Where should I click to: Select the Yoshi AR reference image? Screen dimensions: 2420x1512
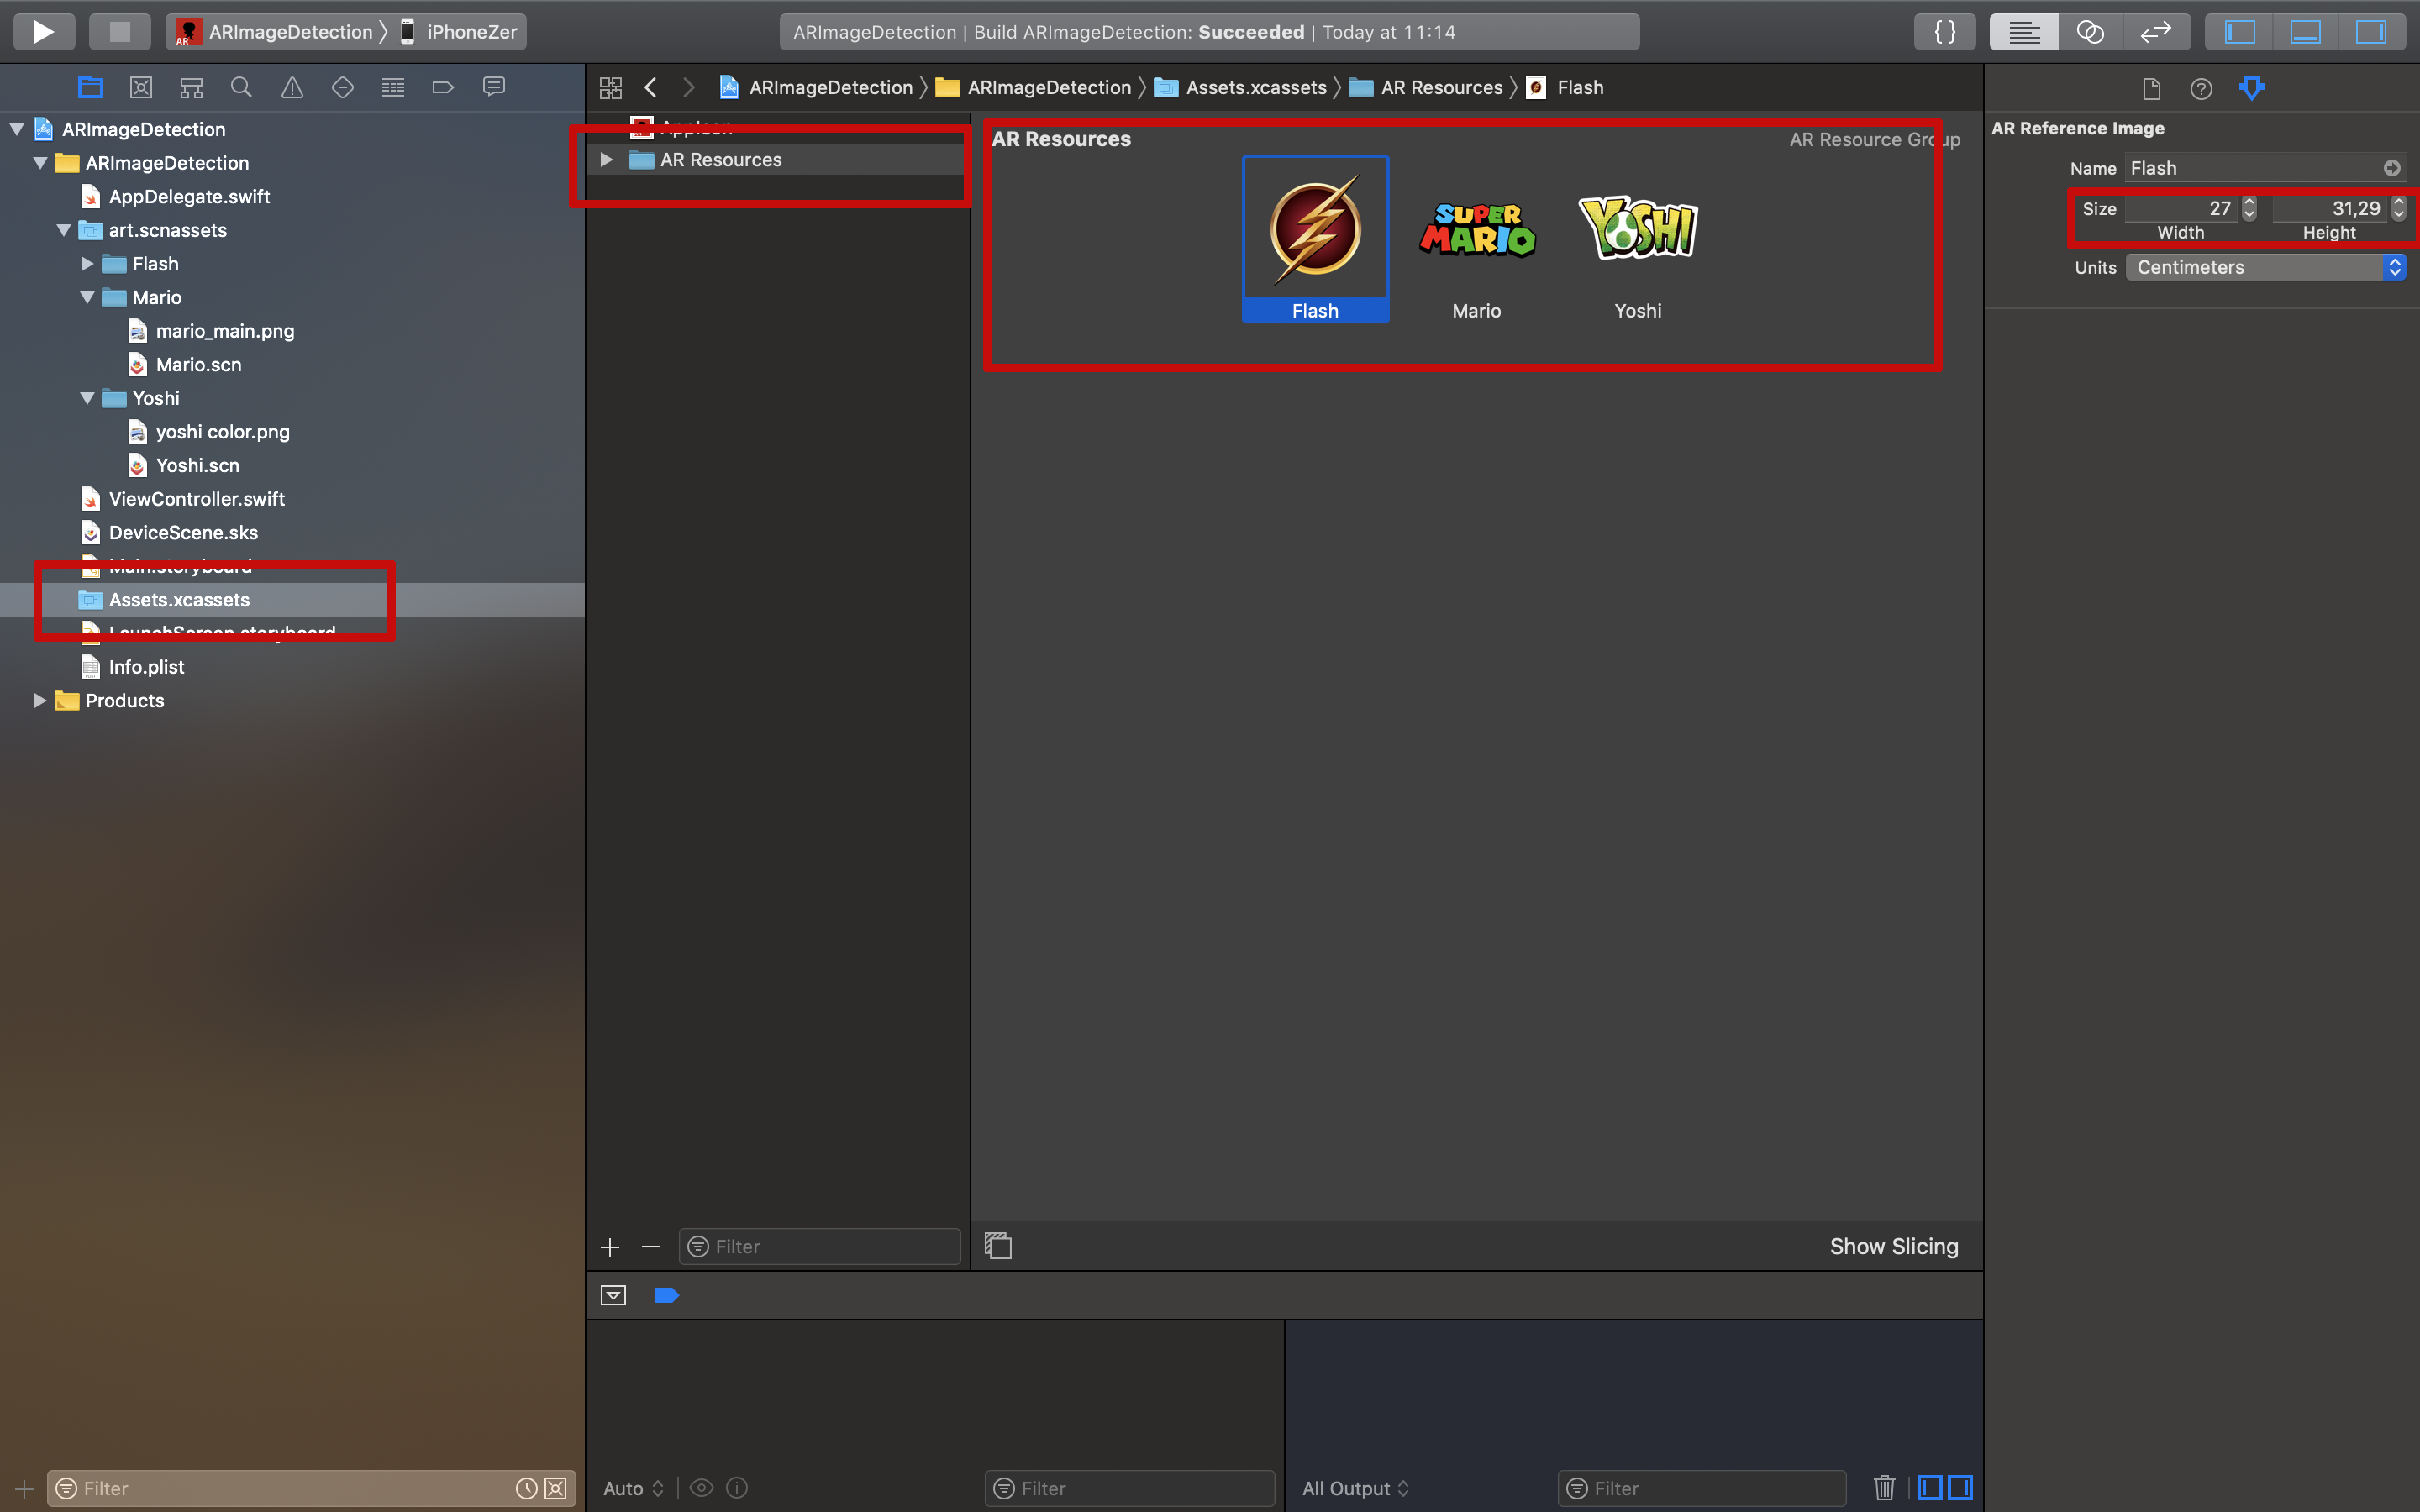click(1638, 239)
